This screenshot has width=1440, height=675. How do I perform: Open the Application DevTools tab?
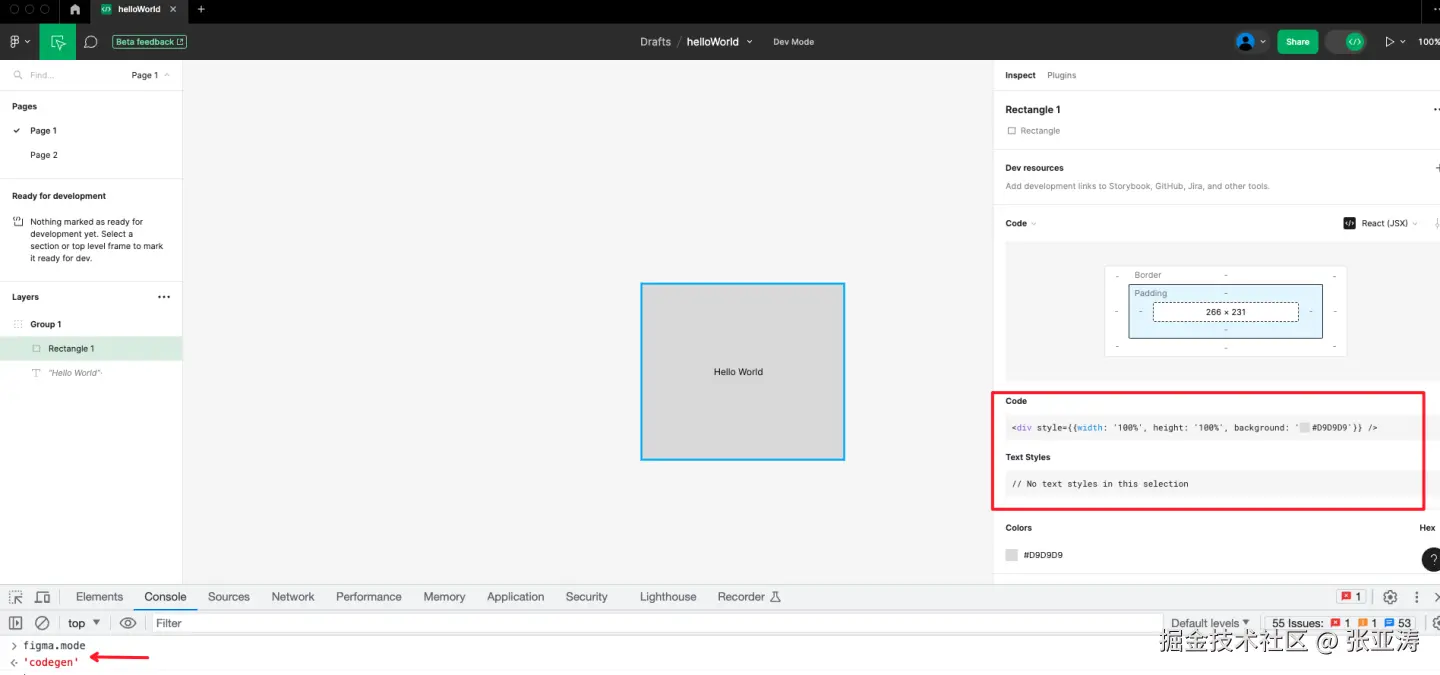point(516,597)
